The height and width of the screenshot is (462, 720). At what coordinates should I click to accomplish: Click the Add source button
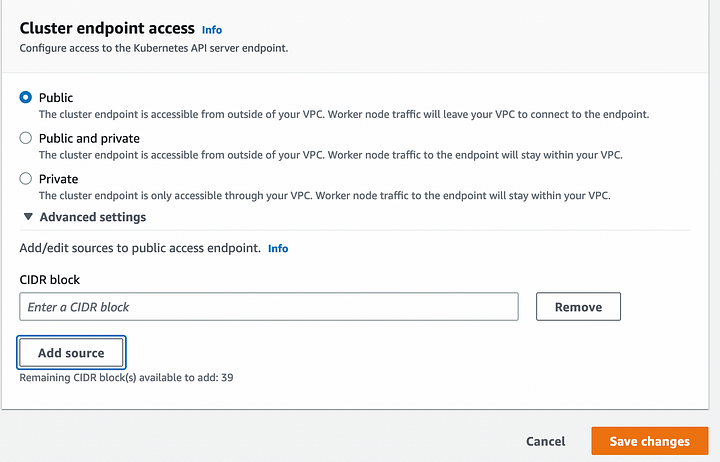click(71, 352)
